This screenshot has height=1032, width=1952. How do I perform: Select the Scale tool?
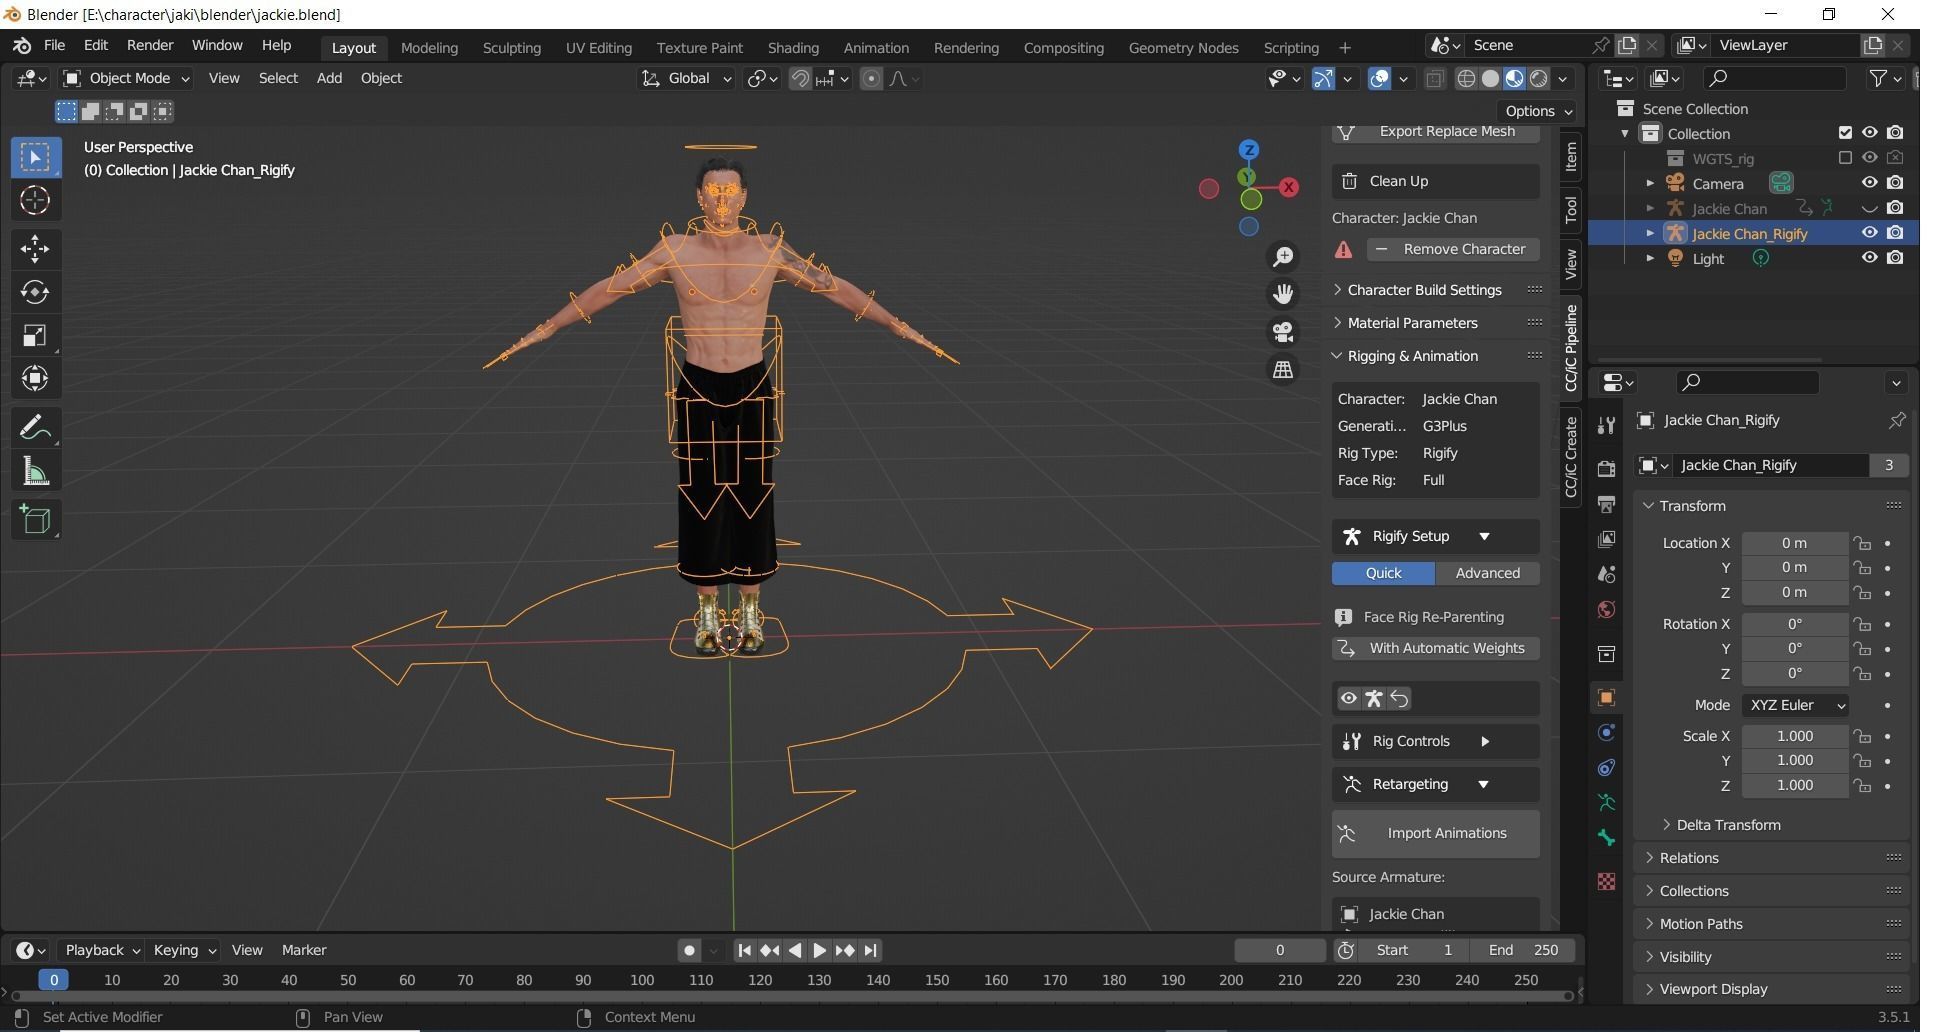[35, 335]
